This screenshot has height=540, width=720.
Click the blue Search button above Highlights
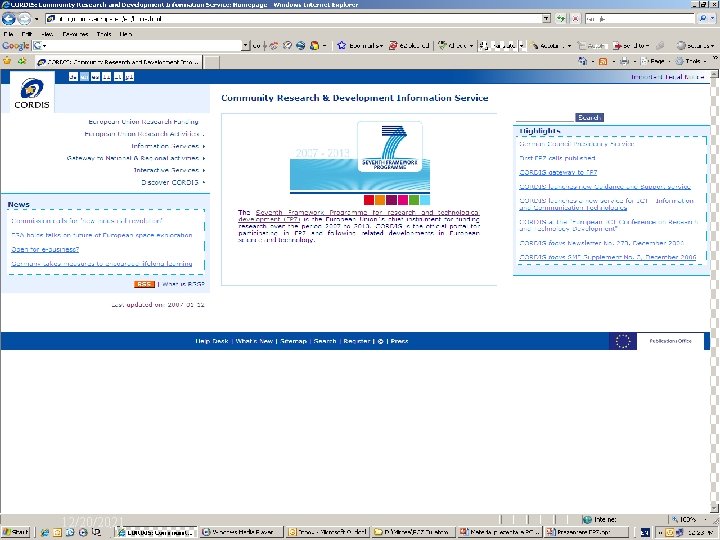click(590, 118)
